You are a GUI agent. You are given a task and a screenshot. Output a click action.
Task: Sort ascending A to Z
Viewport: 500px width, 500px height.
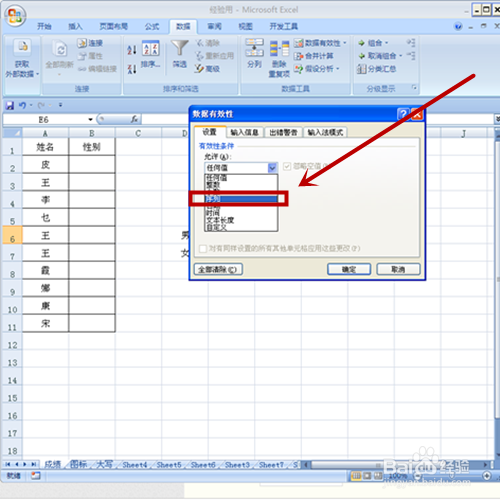point(132,50)
